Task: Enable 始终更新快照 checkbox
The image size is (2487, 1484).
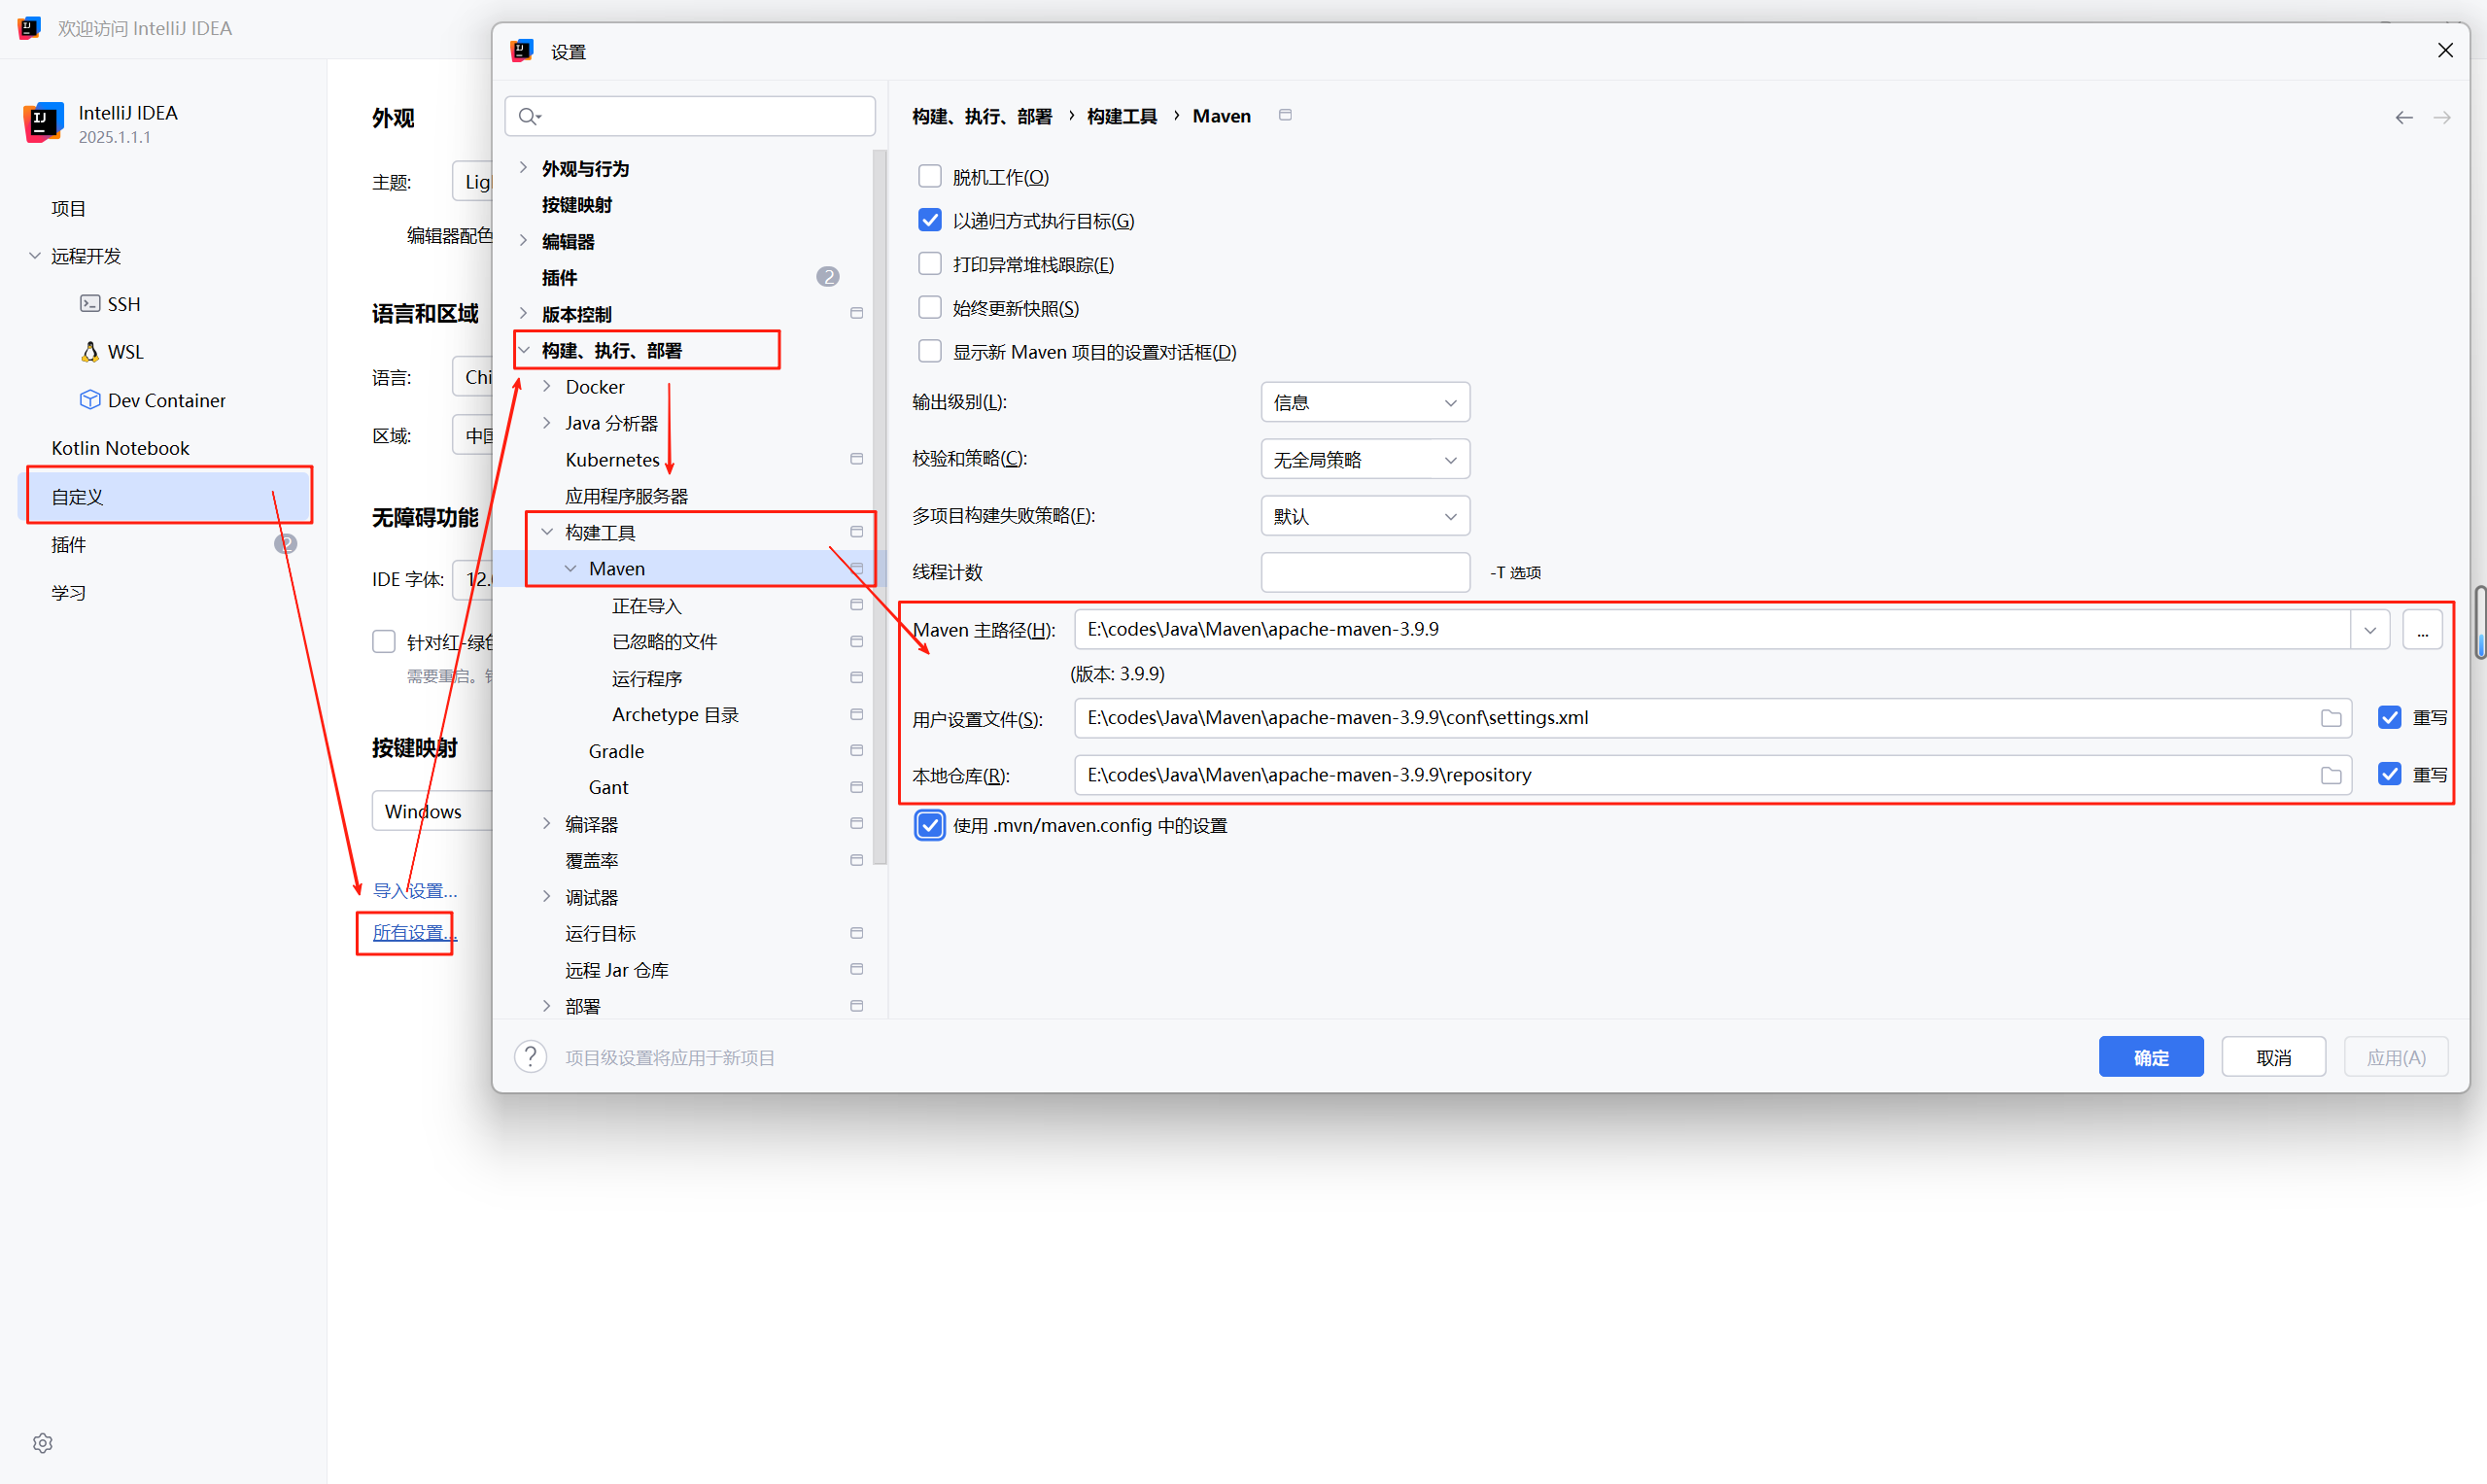Action: click(x=929, y=307)
